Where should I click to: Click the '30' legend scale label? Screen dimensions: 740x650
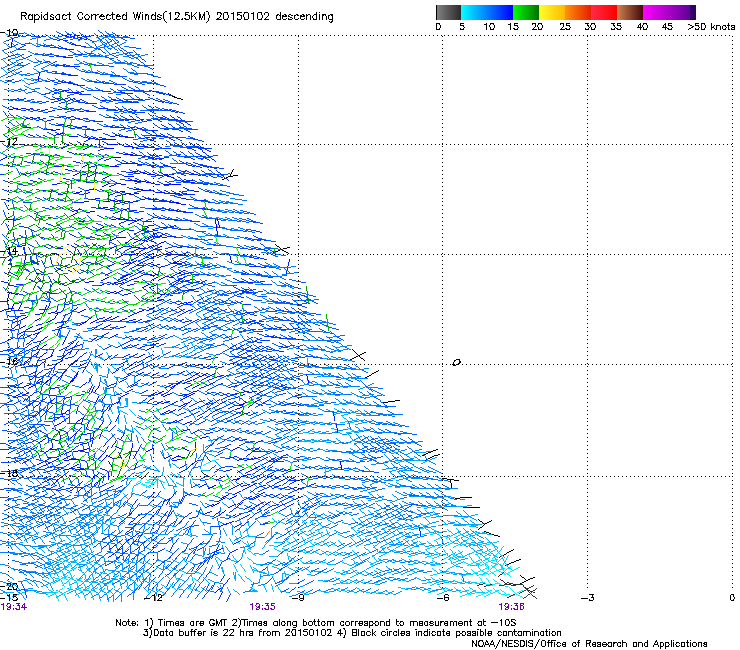pyautogui.click(x=590, y=27)
